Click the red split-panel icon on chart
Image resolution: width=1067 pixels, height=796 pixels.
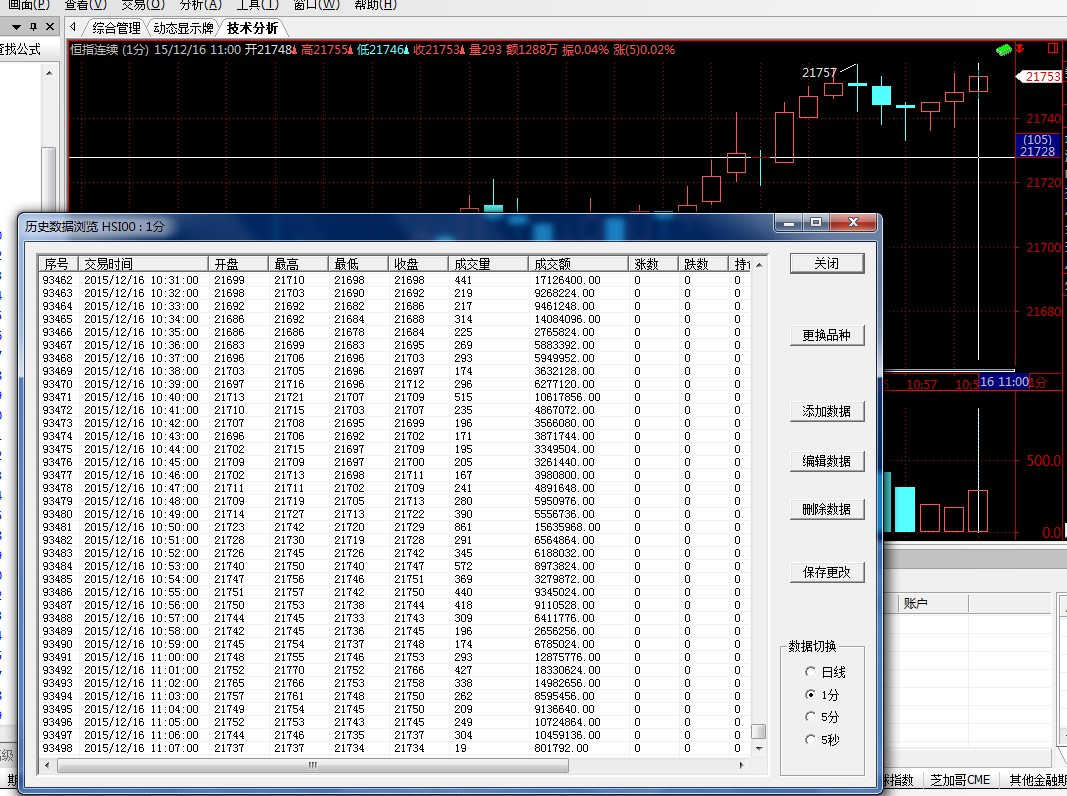(x=1052, y=48)
